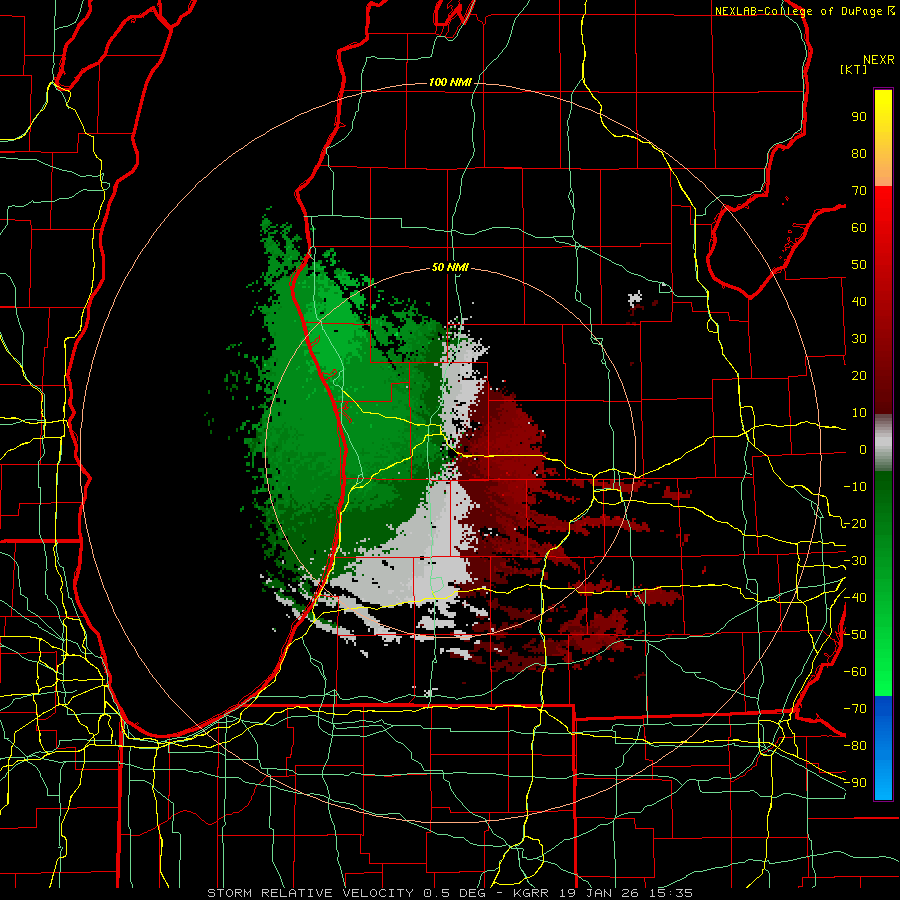Click the -90 value on velocity legend
Viewport: 900px width, 900px height.
point(855,783)
